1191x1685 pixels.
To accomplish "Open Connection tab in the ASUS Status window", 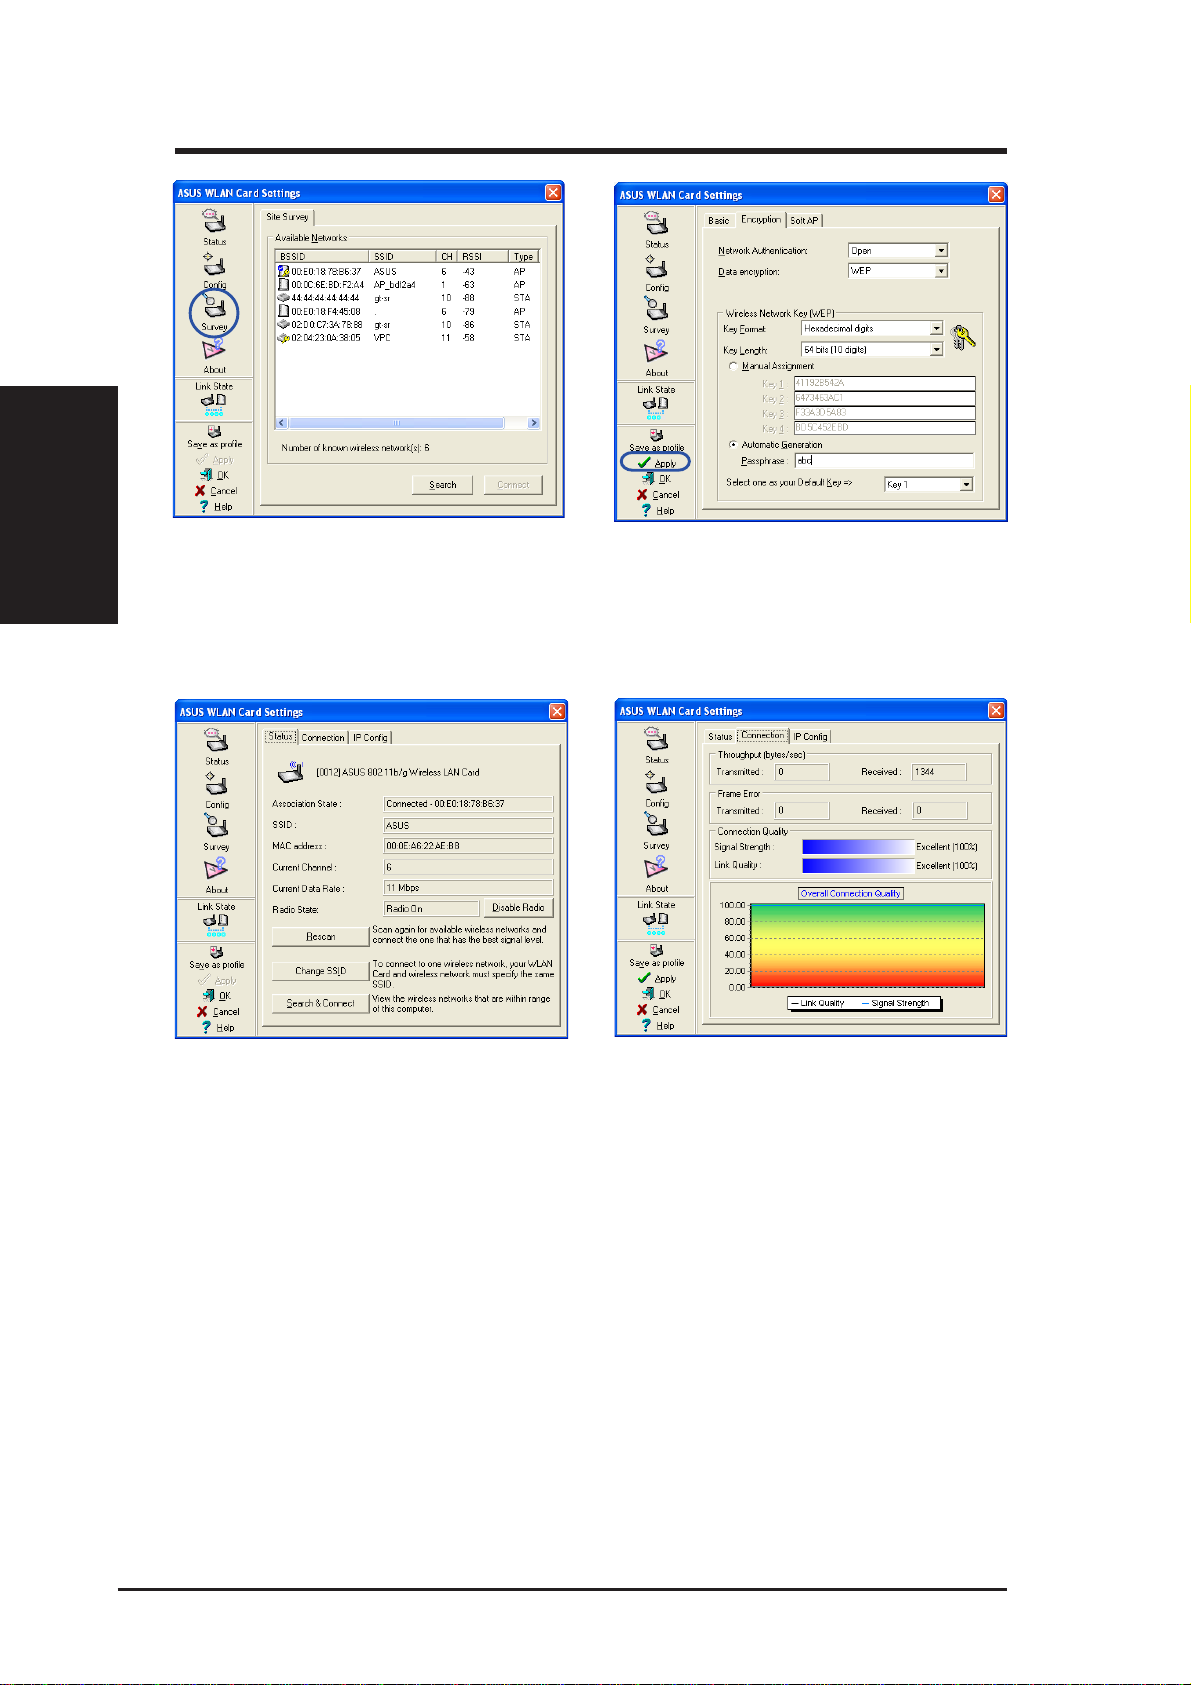I will coord(323,737).
